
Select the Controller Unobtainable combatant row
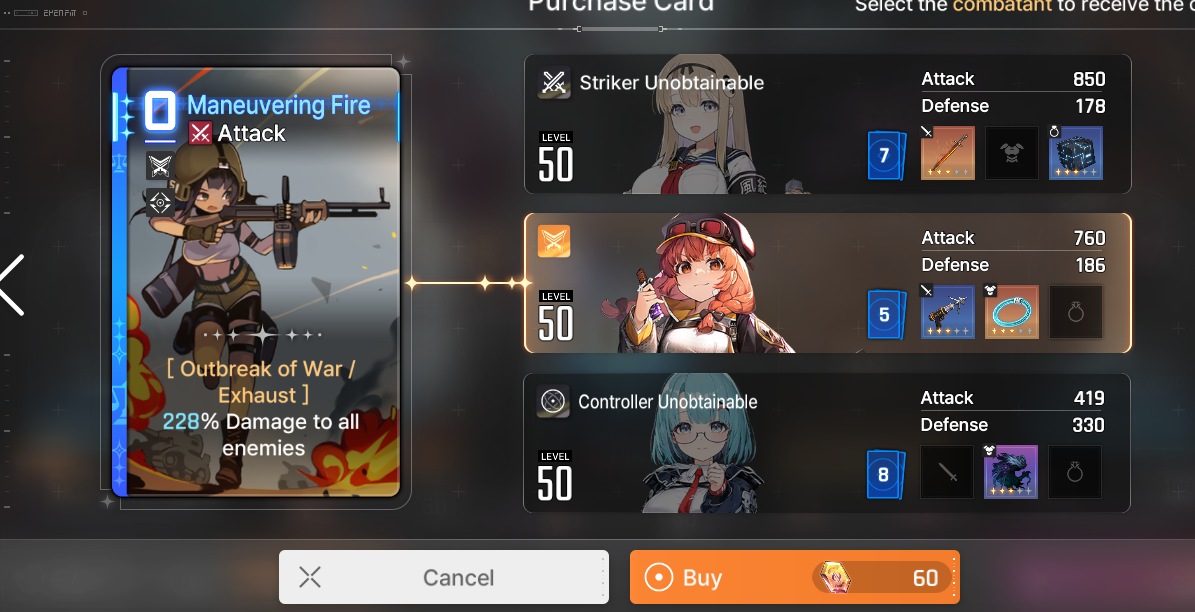827,443
